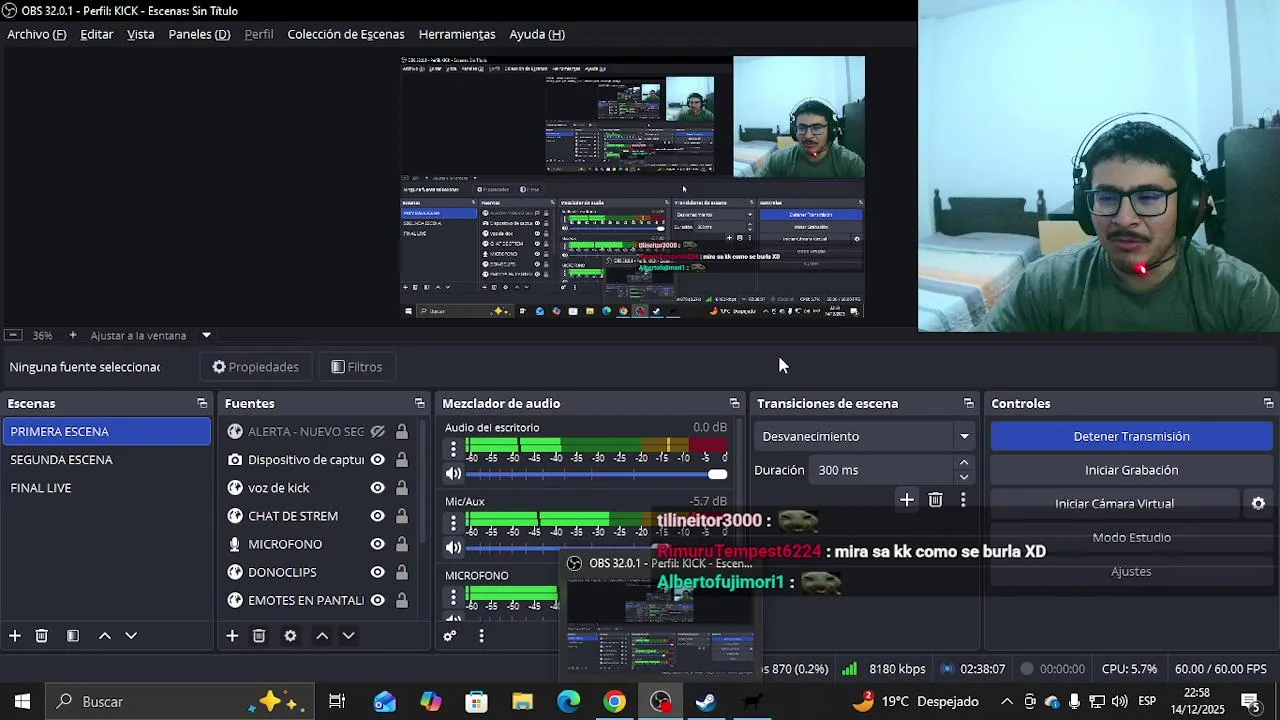
Task: Open the preview scaling dropdown arrow
Action: coord(206,335)
